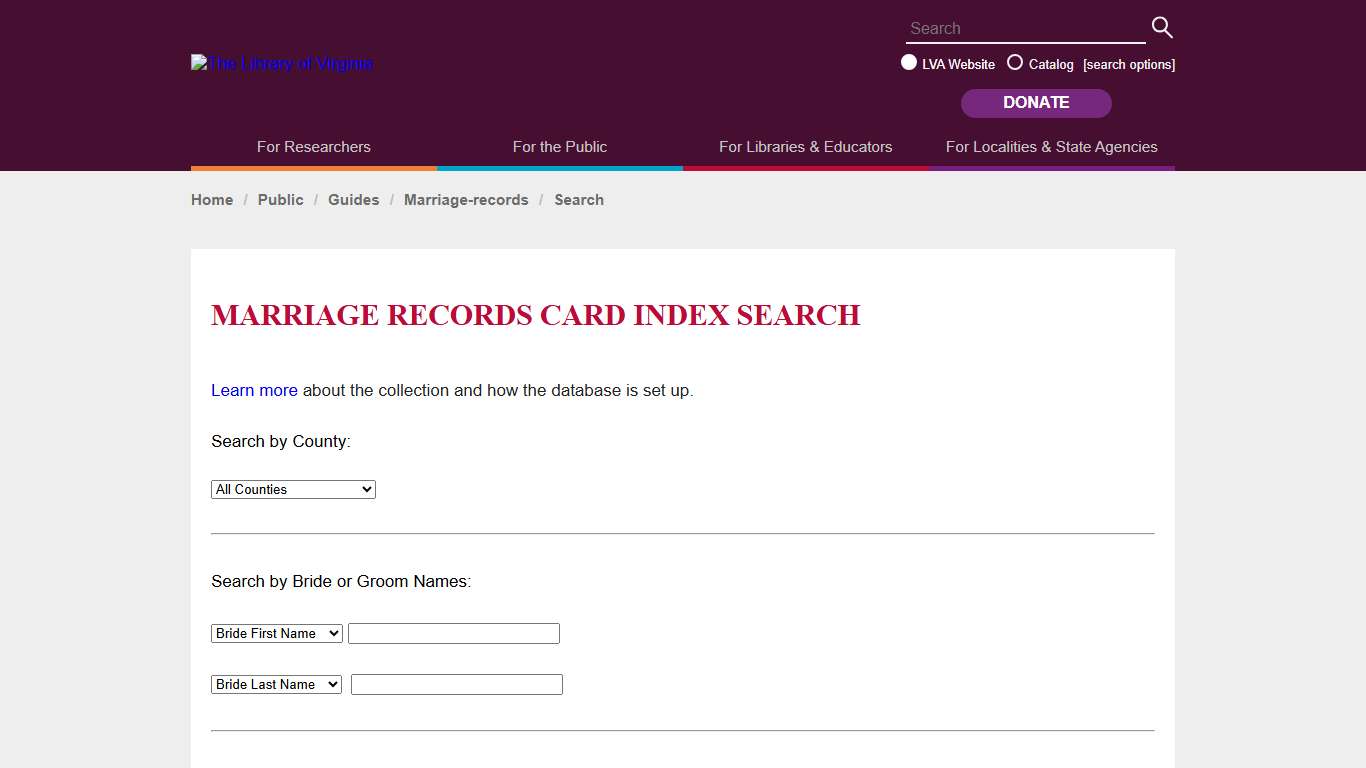Screen dimensions: 1366x768
Task: Click the search magnifying glass icon
Action: point(1160,27)
